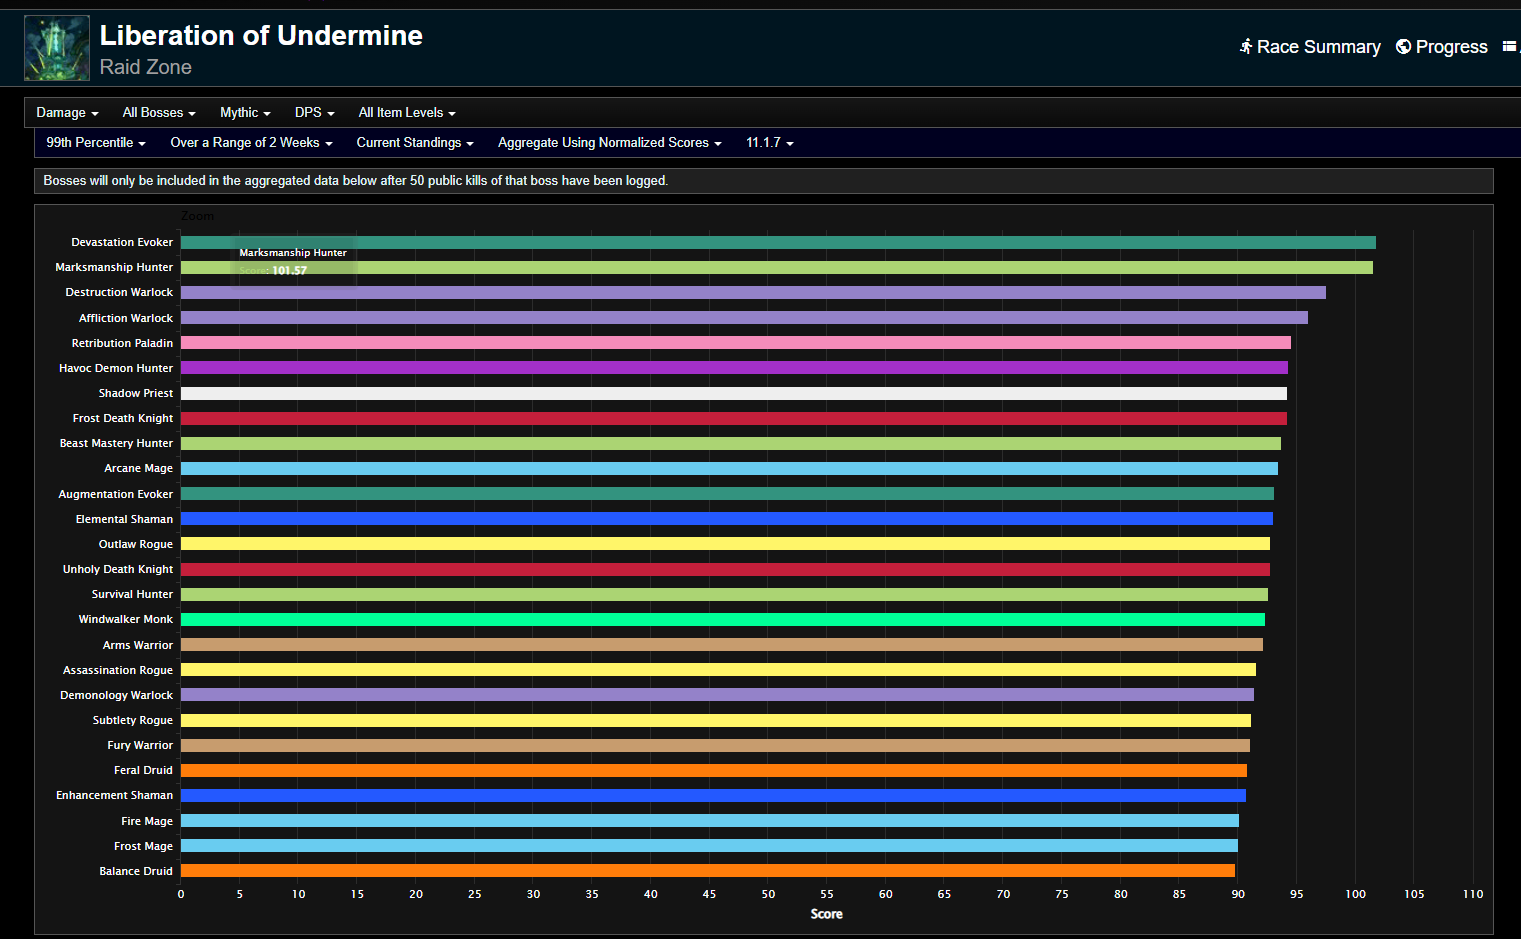The width and height of the screenshot is (1521, 939).
Task: Click the Score axis title
Action: (826, 914)
